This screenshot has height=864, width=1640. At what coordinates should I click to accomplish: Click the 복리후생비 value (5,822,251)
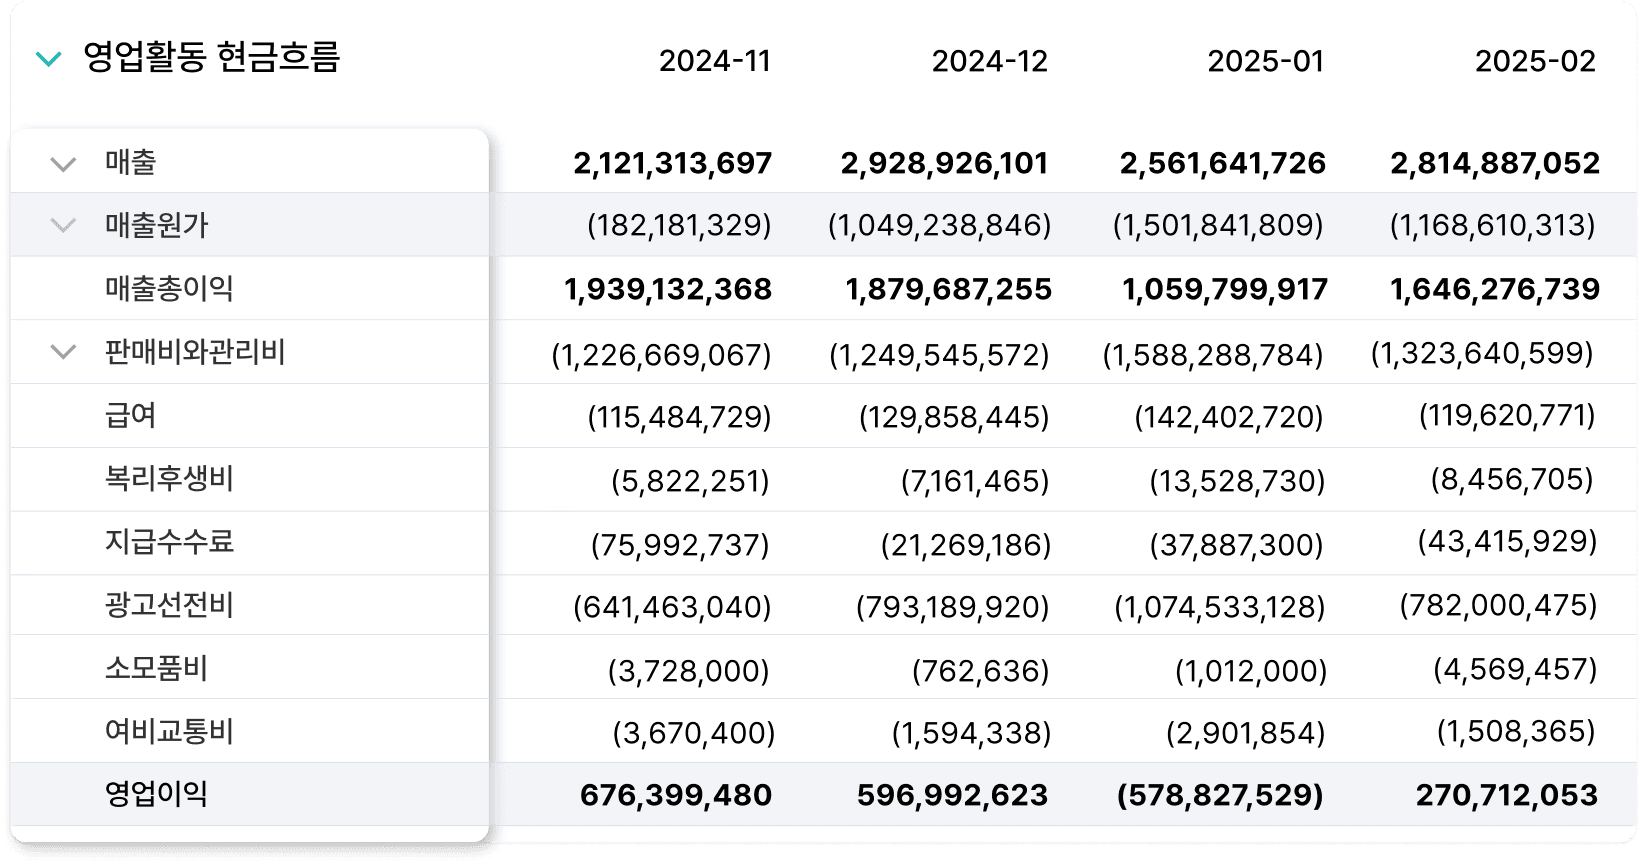690,481
